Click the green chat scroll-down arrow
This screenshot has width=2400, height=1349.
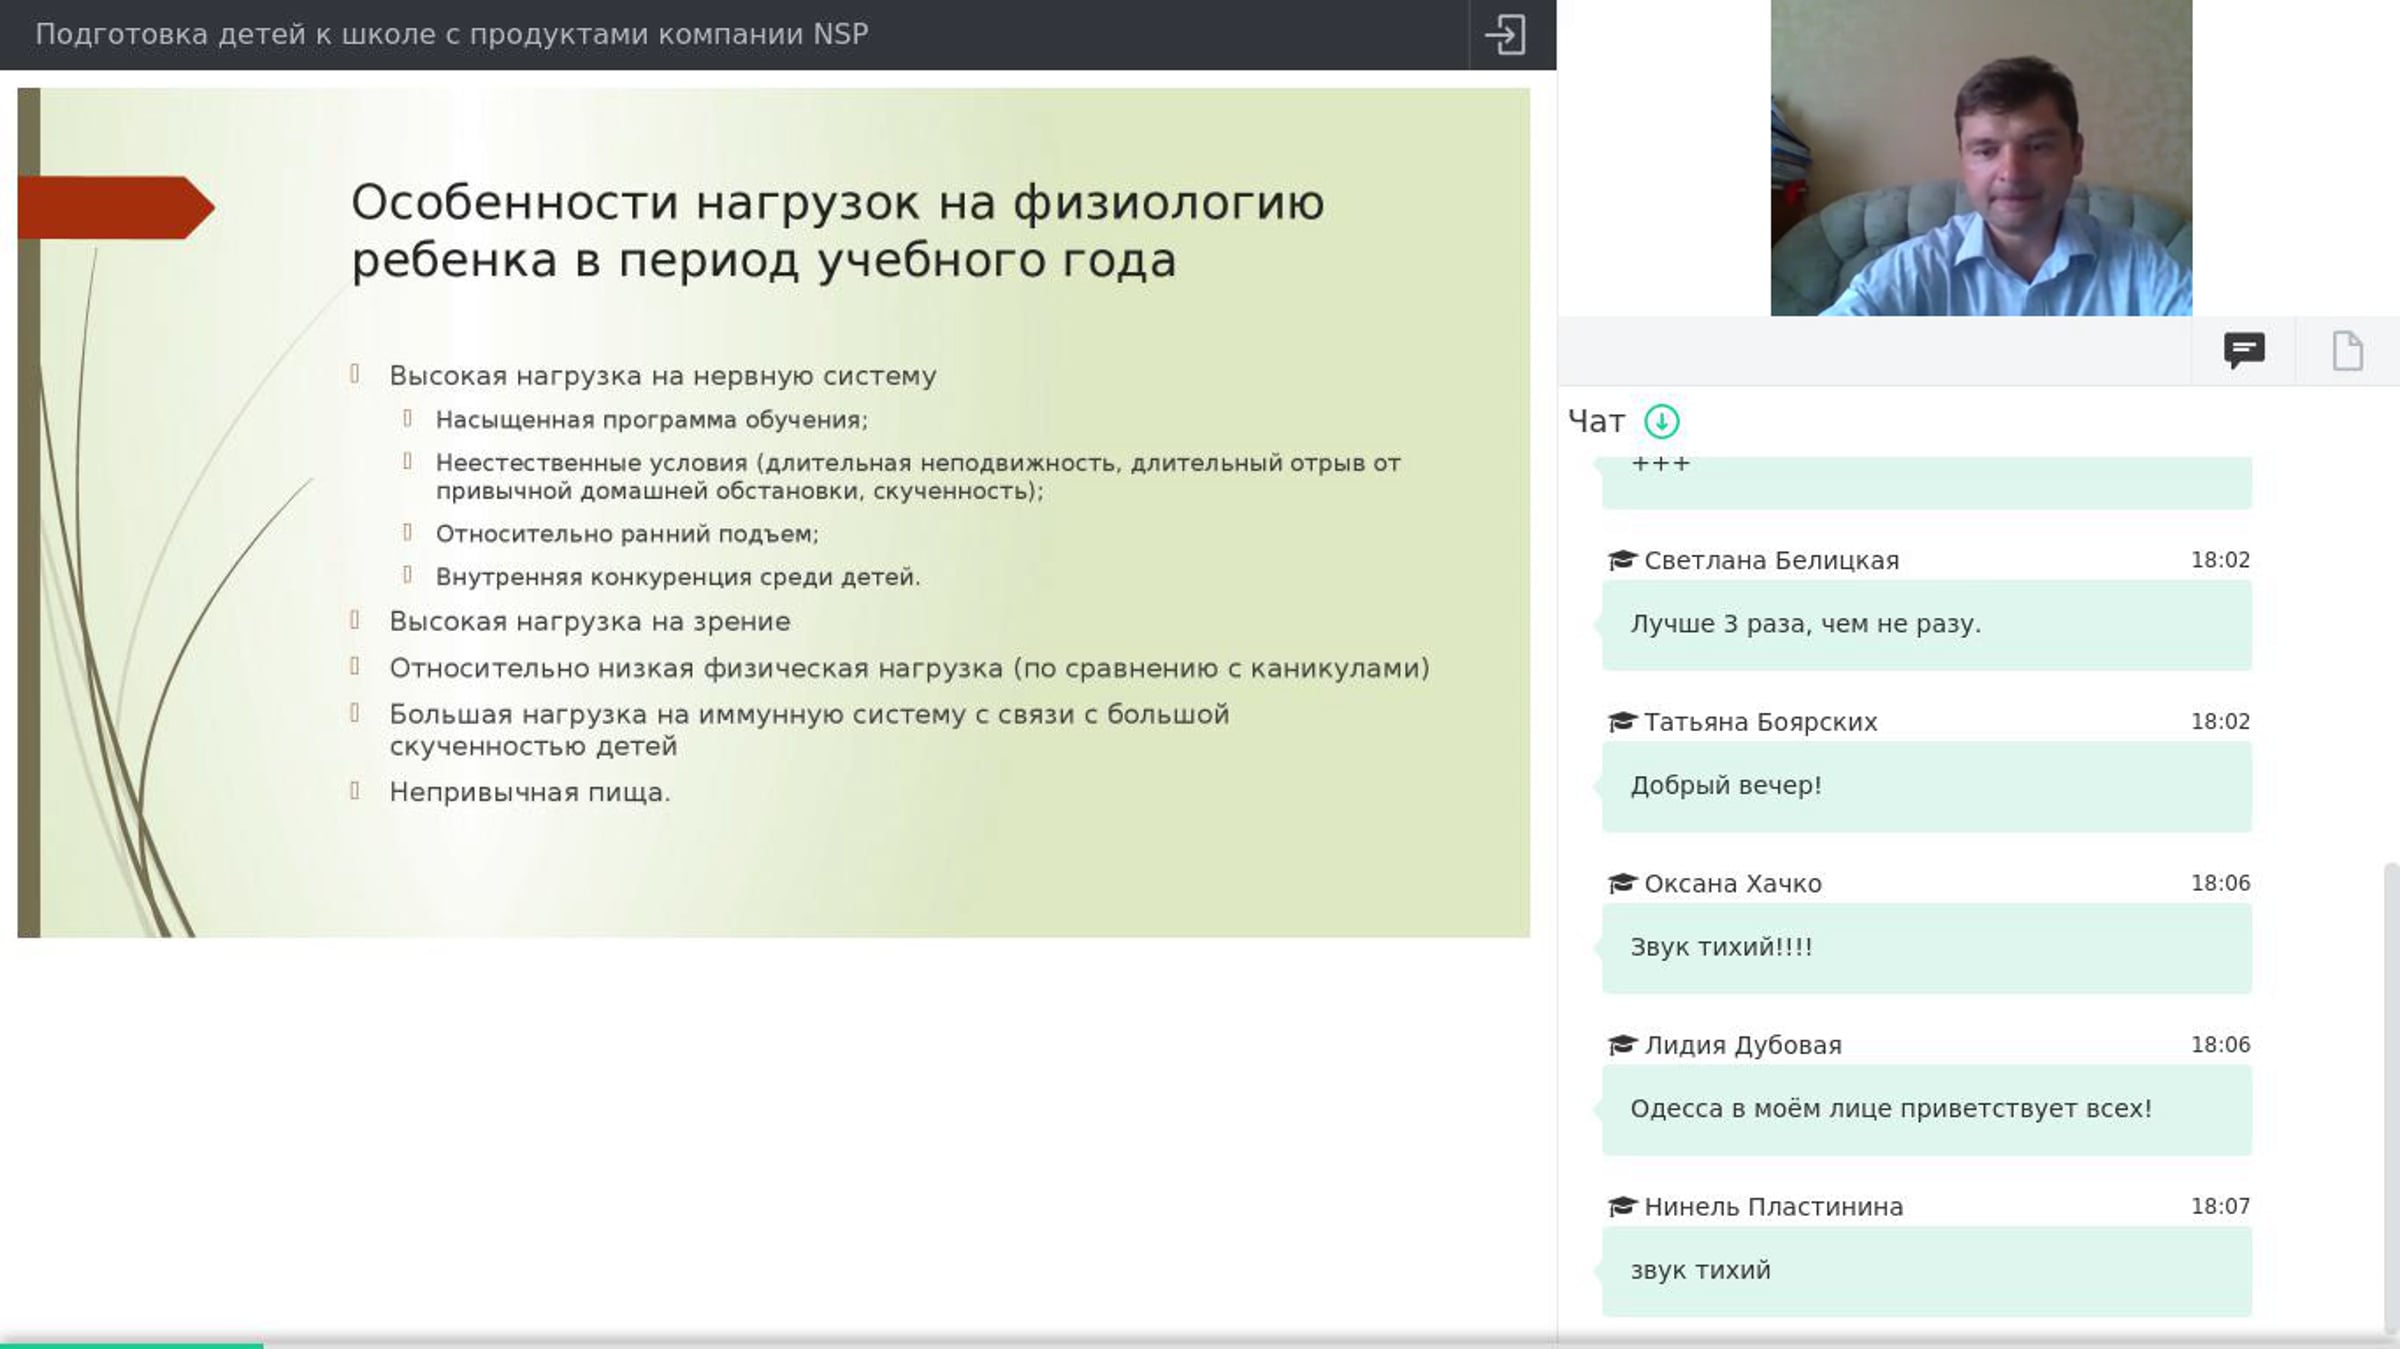tap(1662, 421)
